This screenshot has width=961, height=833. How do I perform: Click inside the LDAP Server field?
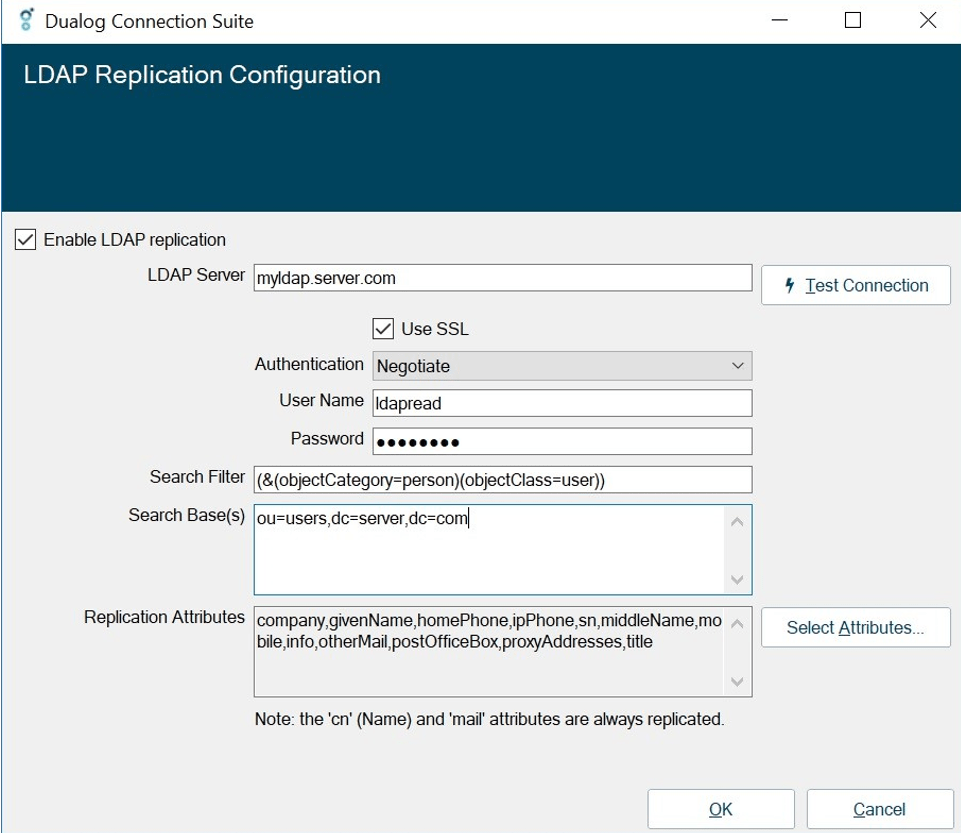click(500, 277)
